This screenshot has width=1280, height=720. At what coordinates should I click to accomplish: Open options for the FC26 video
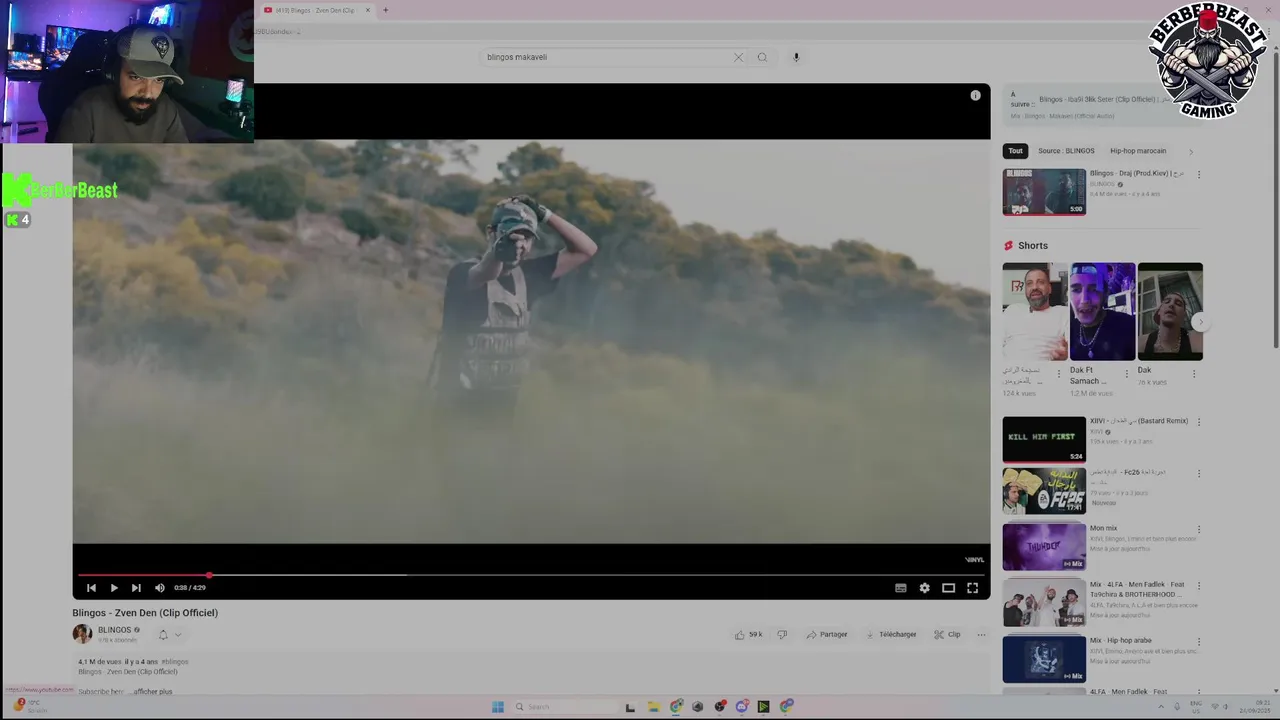[1199, 473]
